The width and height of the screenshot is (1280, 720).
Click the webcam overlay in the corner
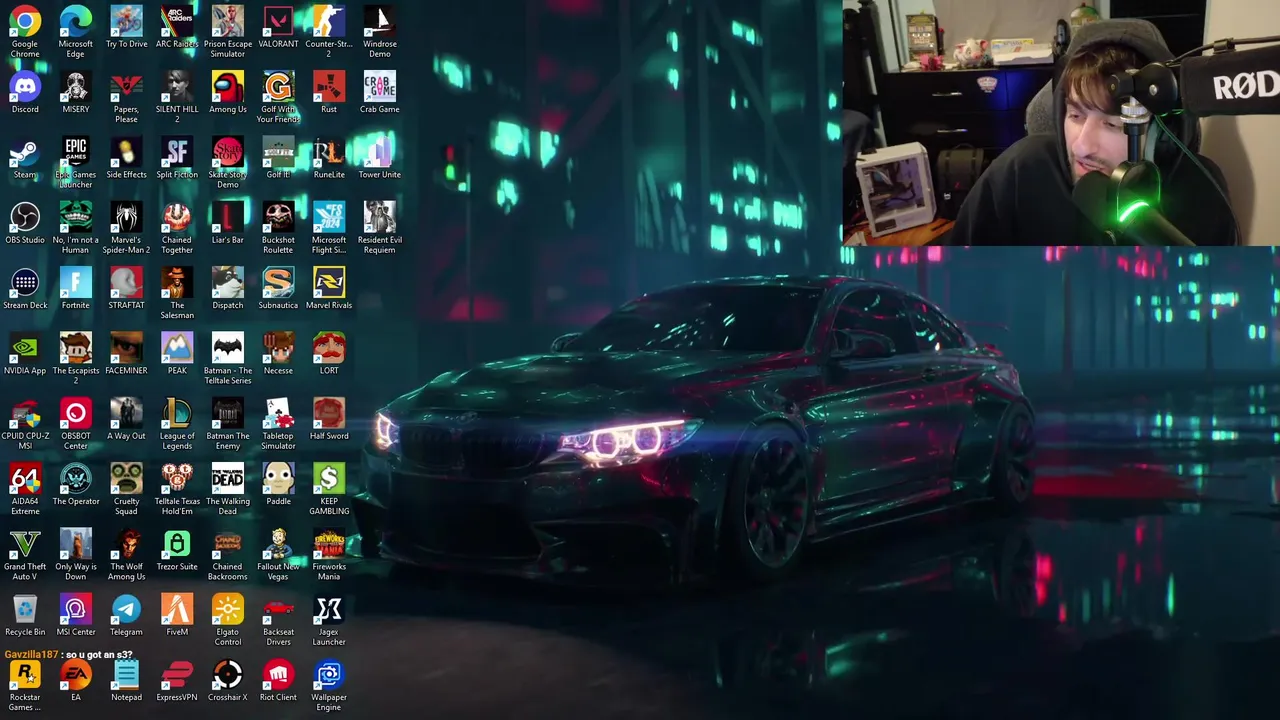[x=1061, y=122]
